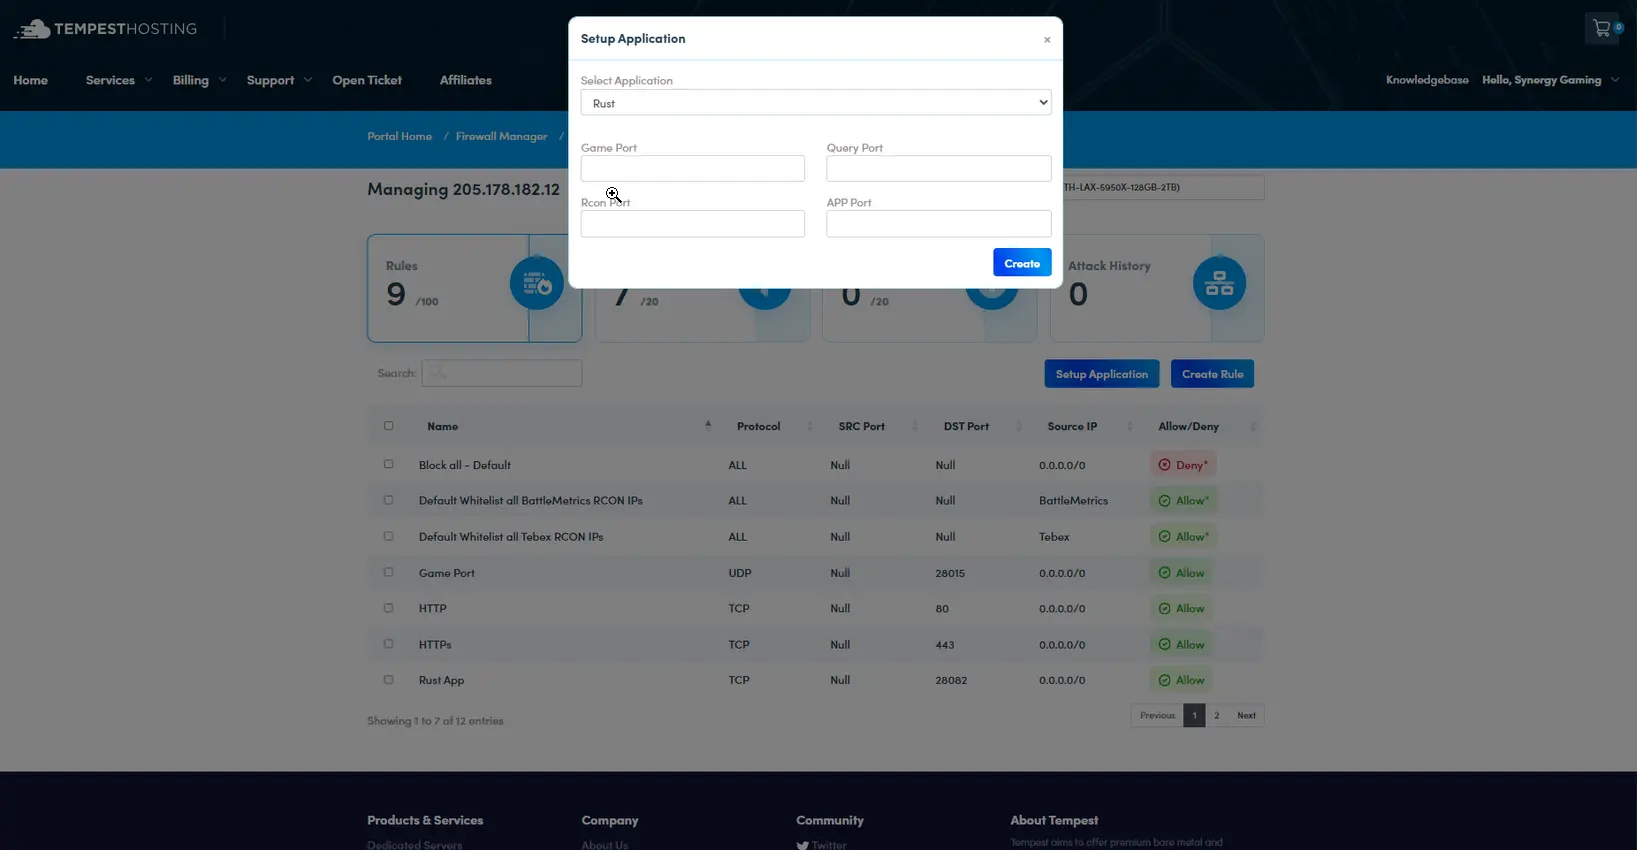Open the Open Ticket page

click(x=367, y=80)
